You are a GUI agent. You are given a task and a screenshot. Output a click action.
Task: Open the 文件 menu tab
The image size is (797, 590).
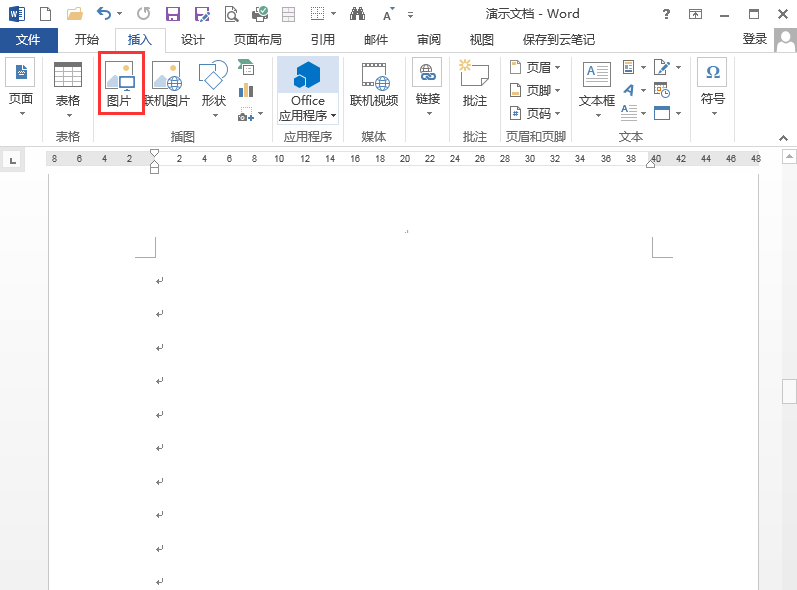point(28,40)
